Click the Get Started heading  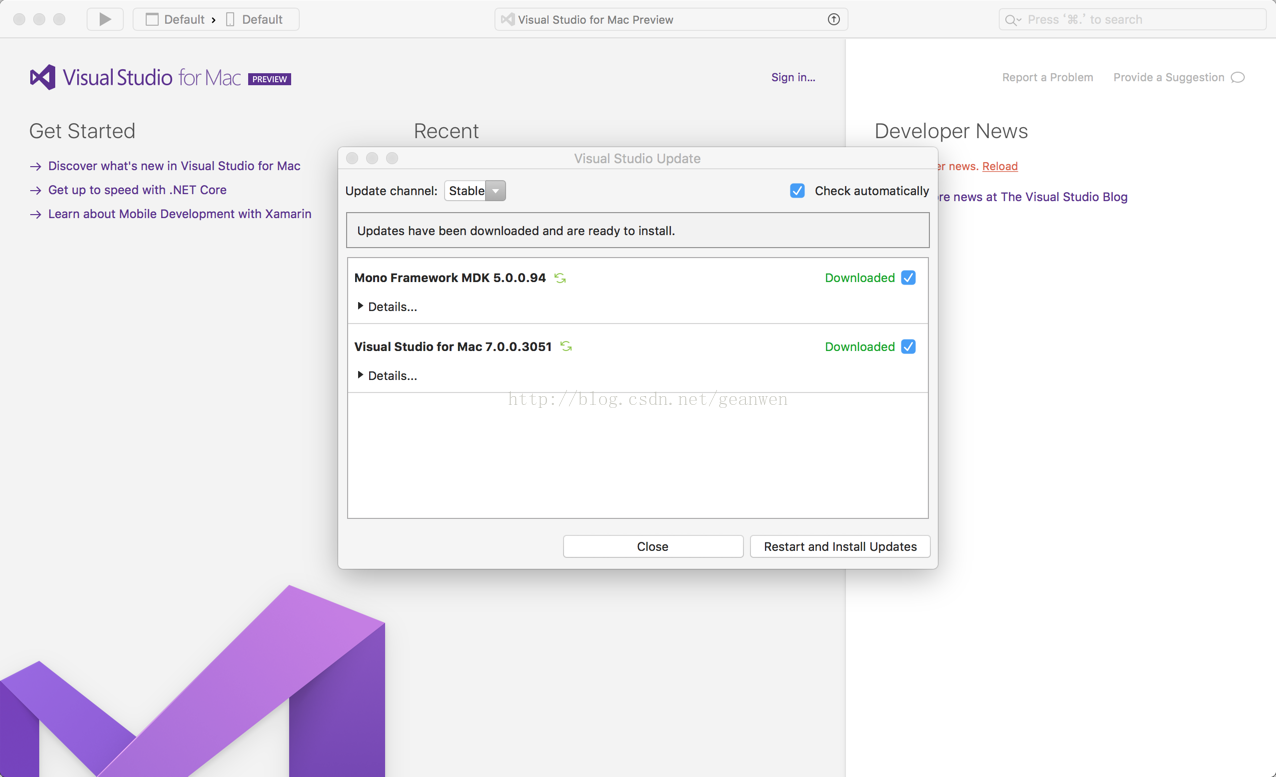coord(82,131)
